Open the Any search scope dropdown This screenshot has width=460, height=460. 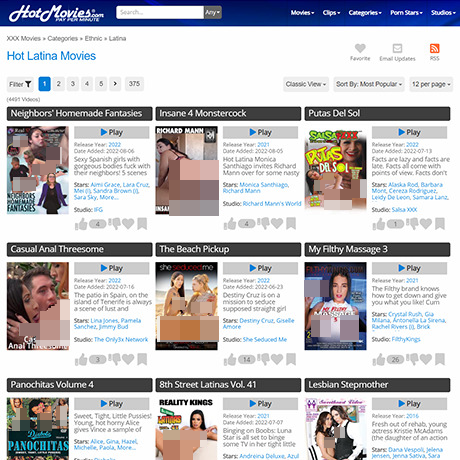coord(213,12)
